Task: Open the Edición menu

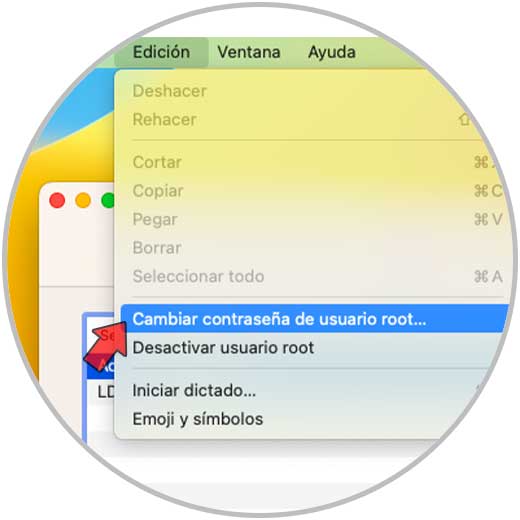Action: tap(162, 52)
